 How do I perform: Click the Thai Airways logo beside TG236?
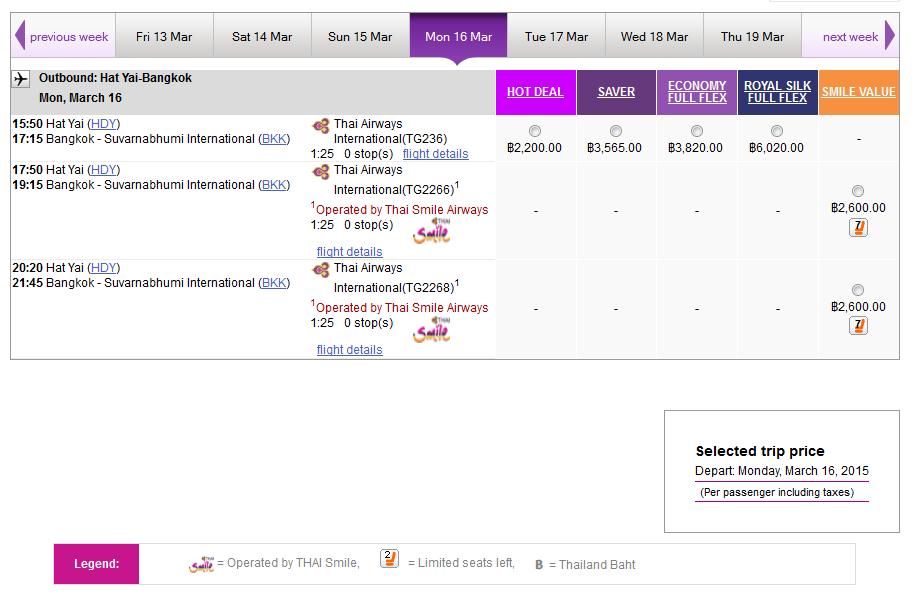coord(321,125)
